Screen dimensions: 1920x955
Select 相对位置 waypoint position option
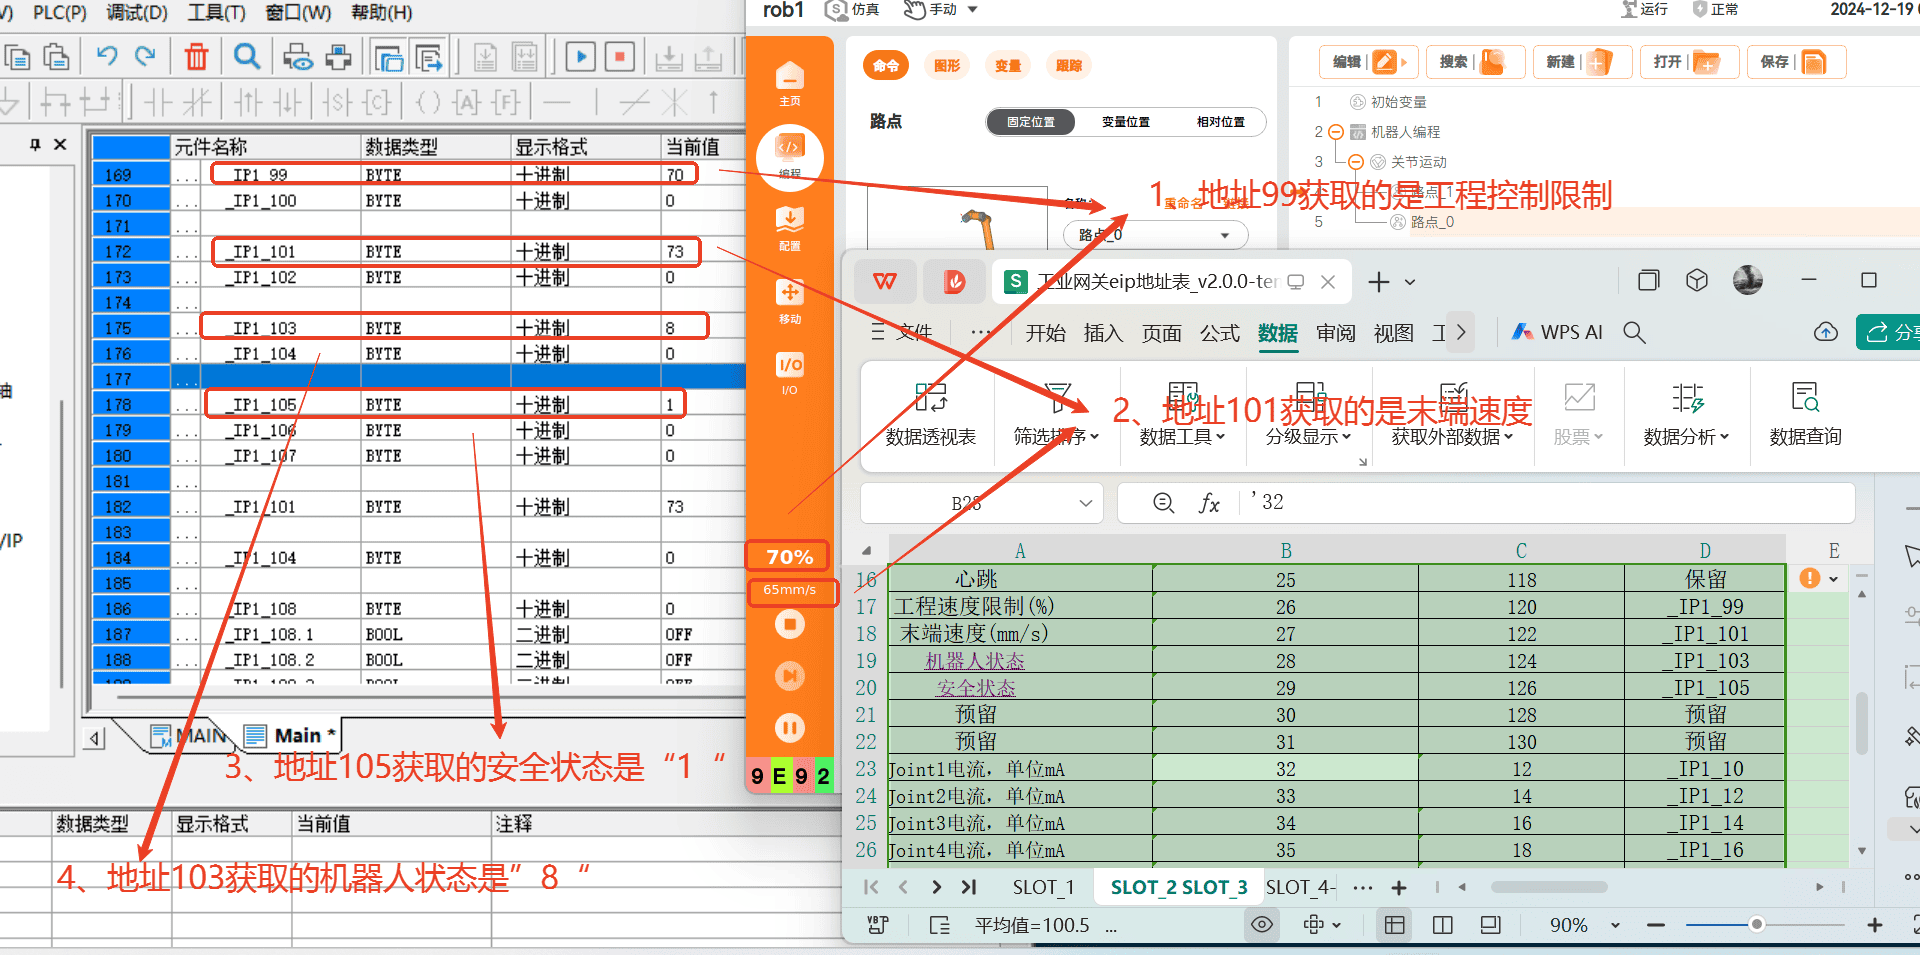(1220, 122)
